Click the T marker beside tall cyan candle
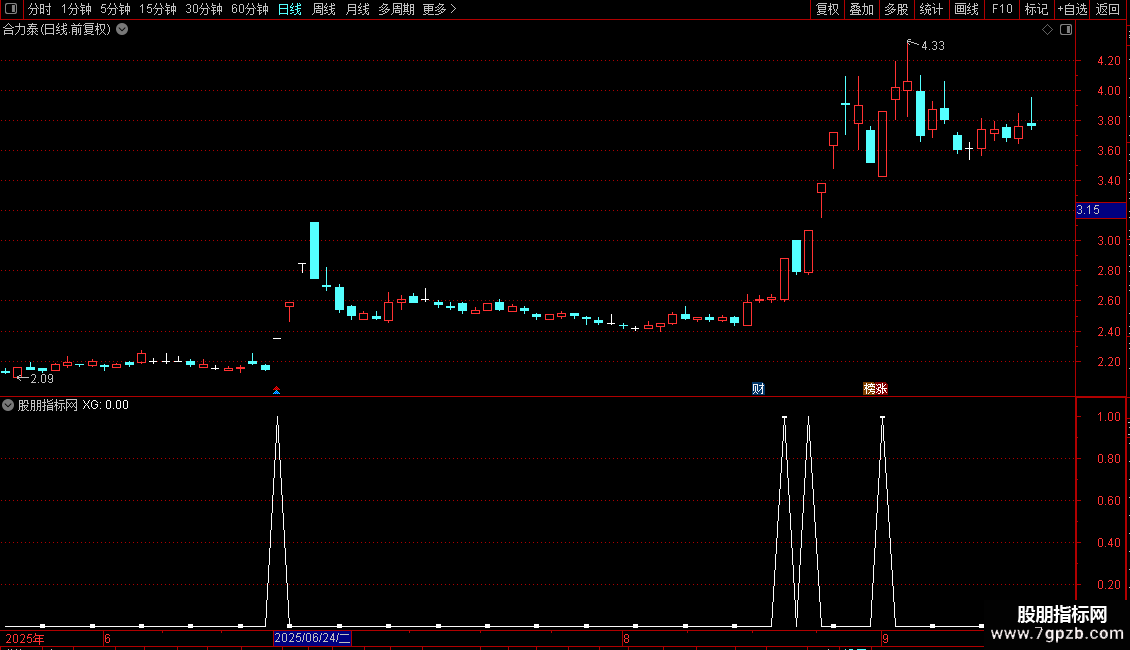 click(302, 267)
